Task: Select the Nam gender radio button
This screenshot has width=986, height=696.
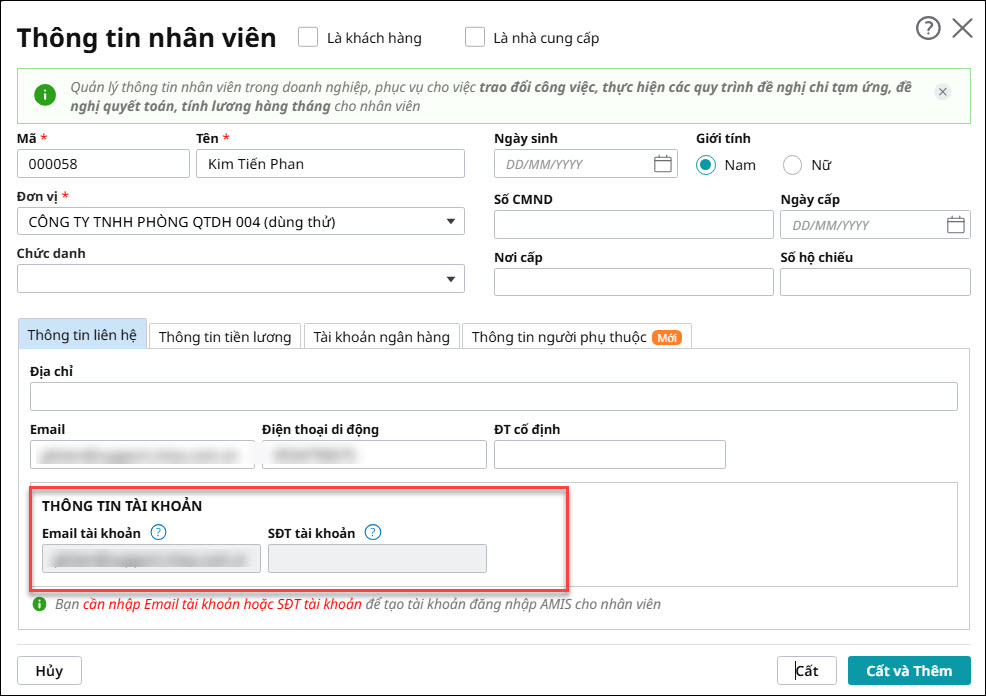Action: (706, 165)
